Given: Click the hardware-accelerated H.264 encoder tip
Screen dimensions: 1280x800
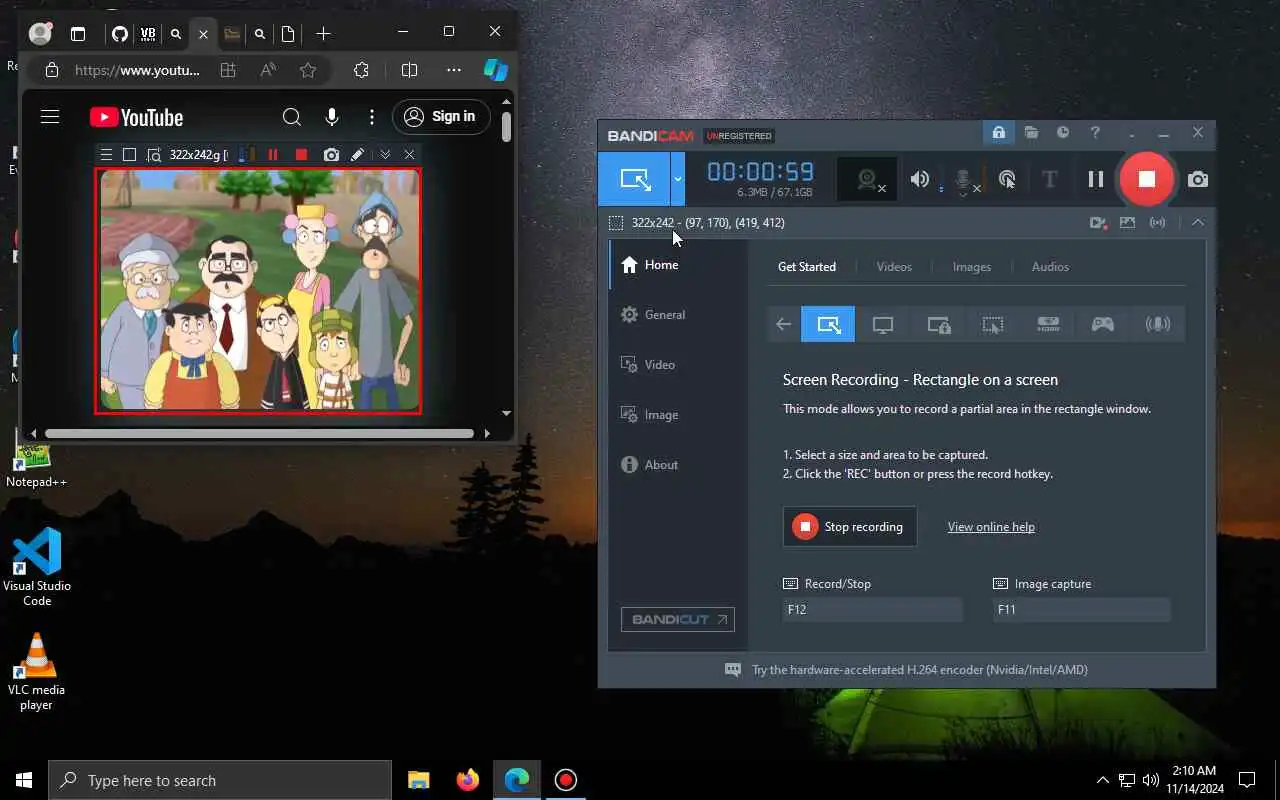Looking at the screenshot, I should (x=920, y=670).
